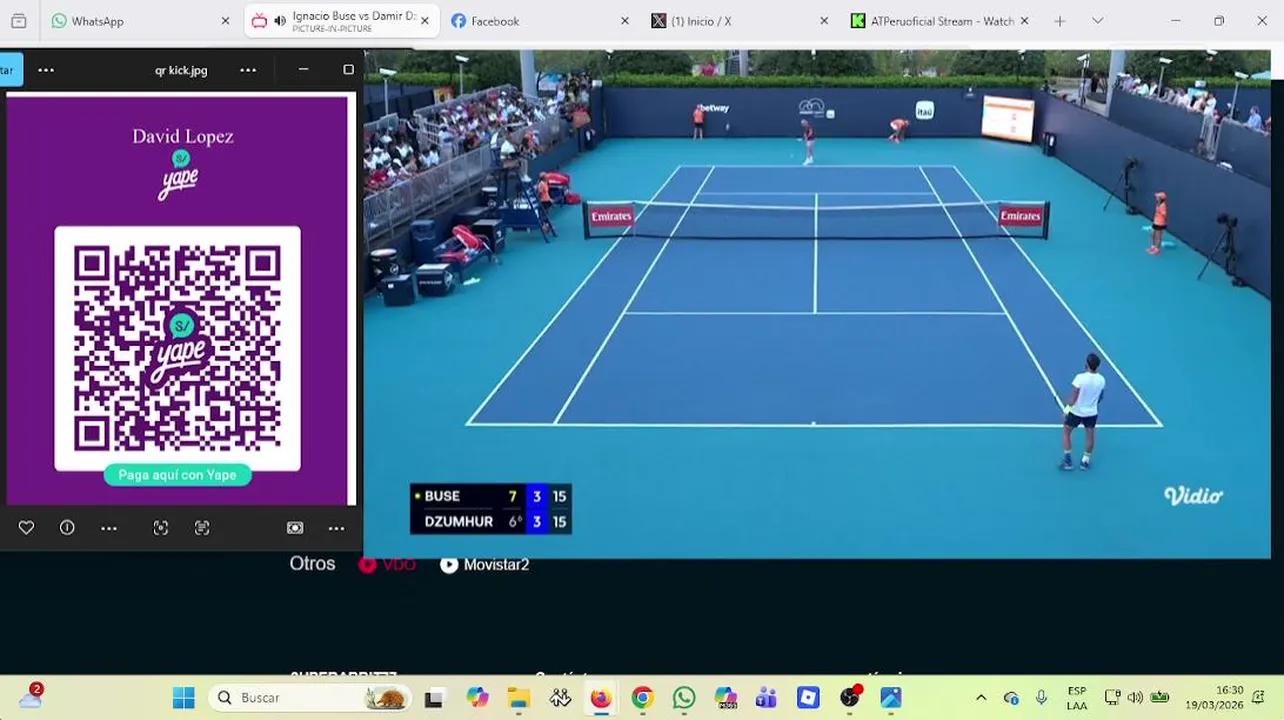Click the Paga aquí con Yape label
This screenshot has width=1284, height=720.
[x=177, y=475]
